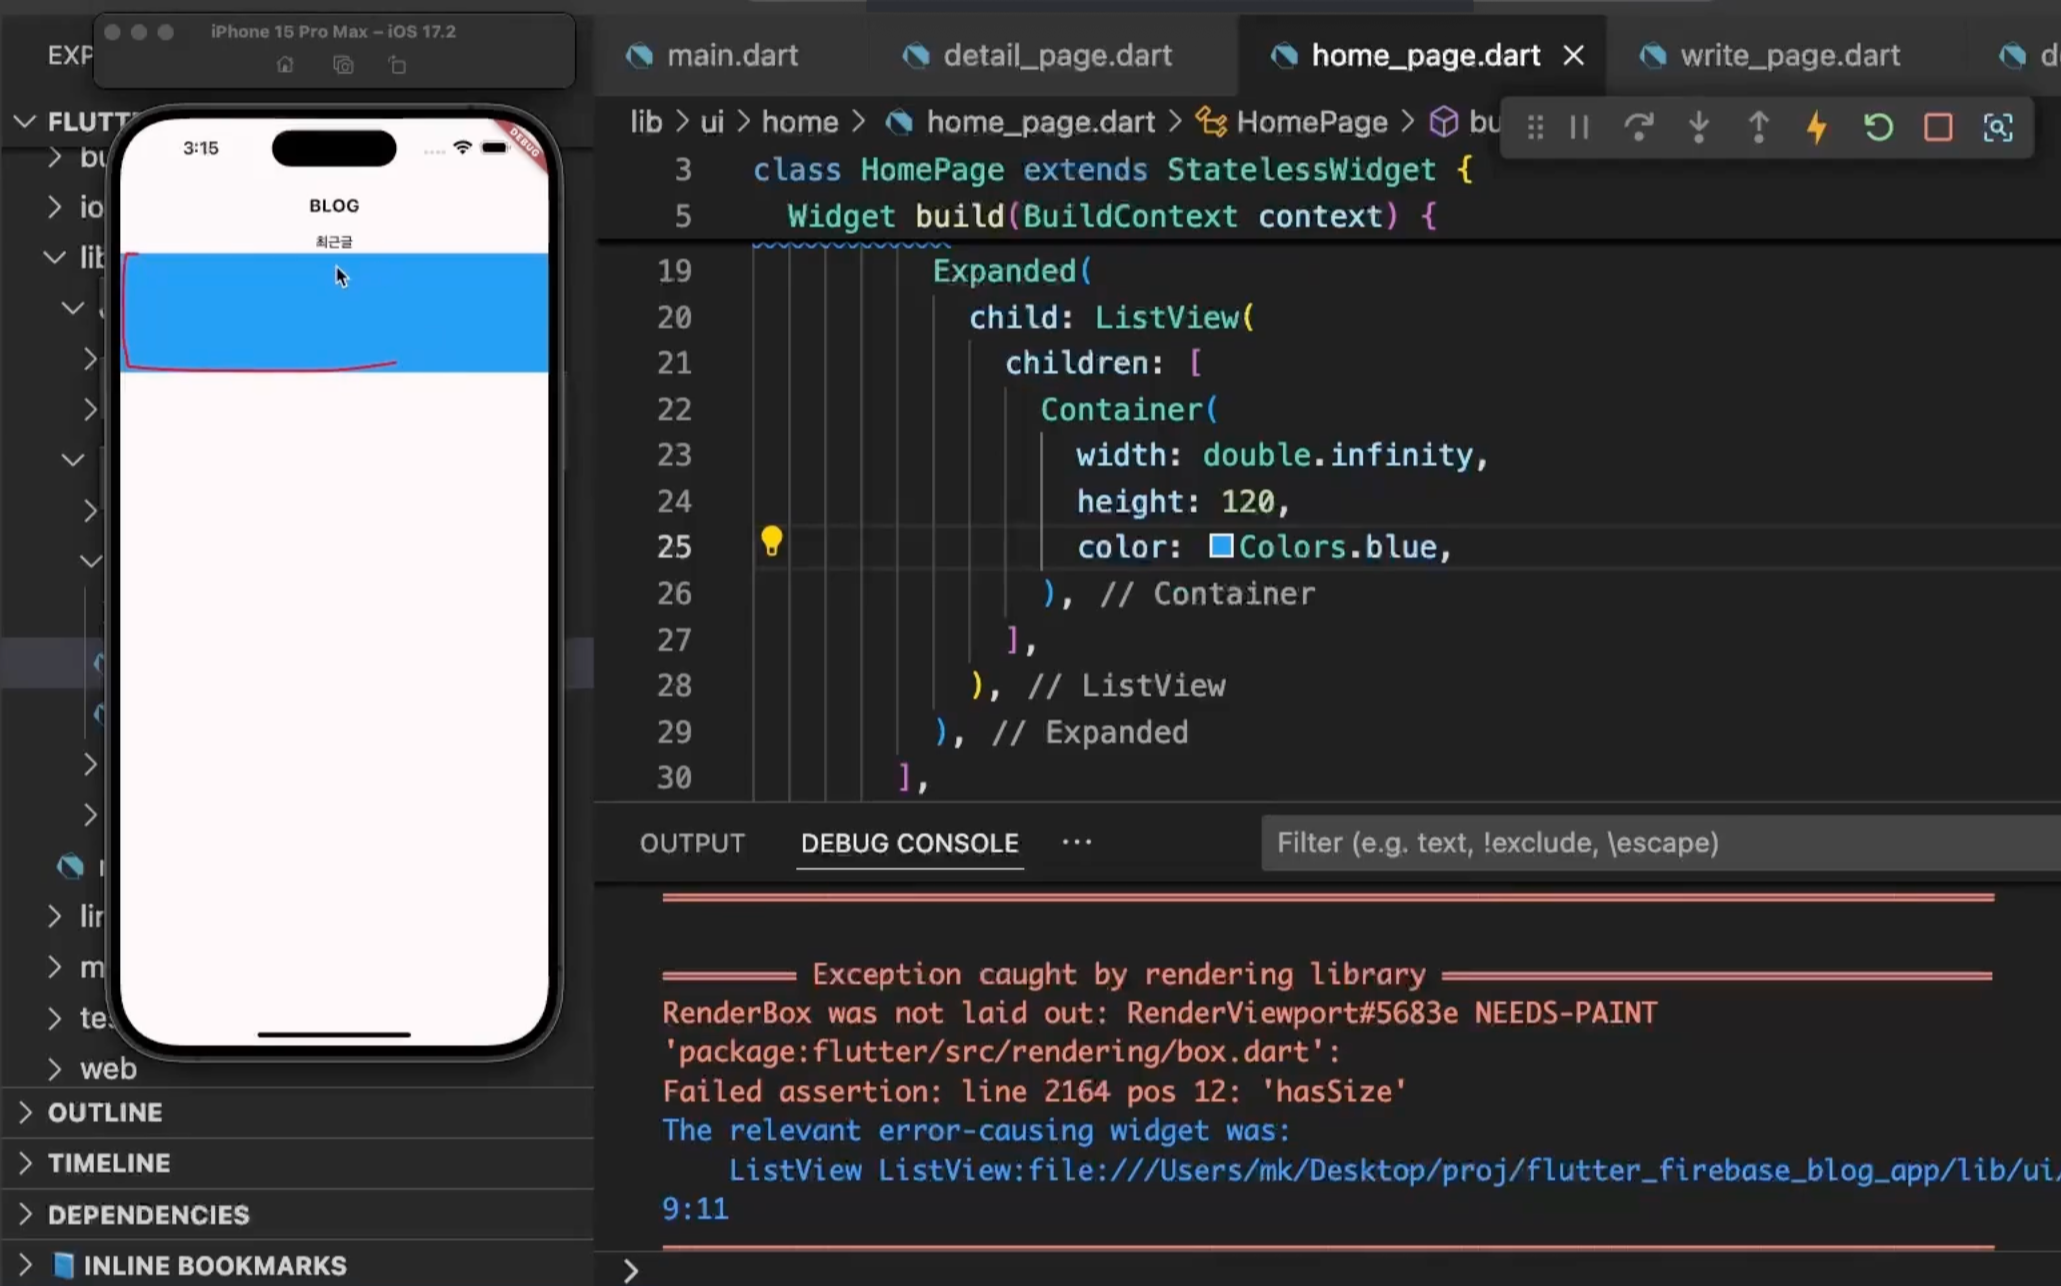2061x1286 pixels.
Task: Click the Step Over debug icon
Action: [x=1638, y=127]
